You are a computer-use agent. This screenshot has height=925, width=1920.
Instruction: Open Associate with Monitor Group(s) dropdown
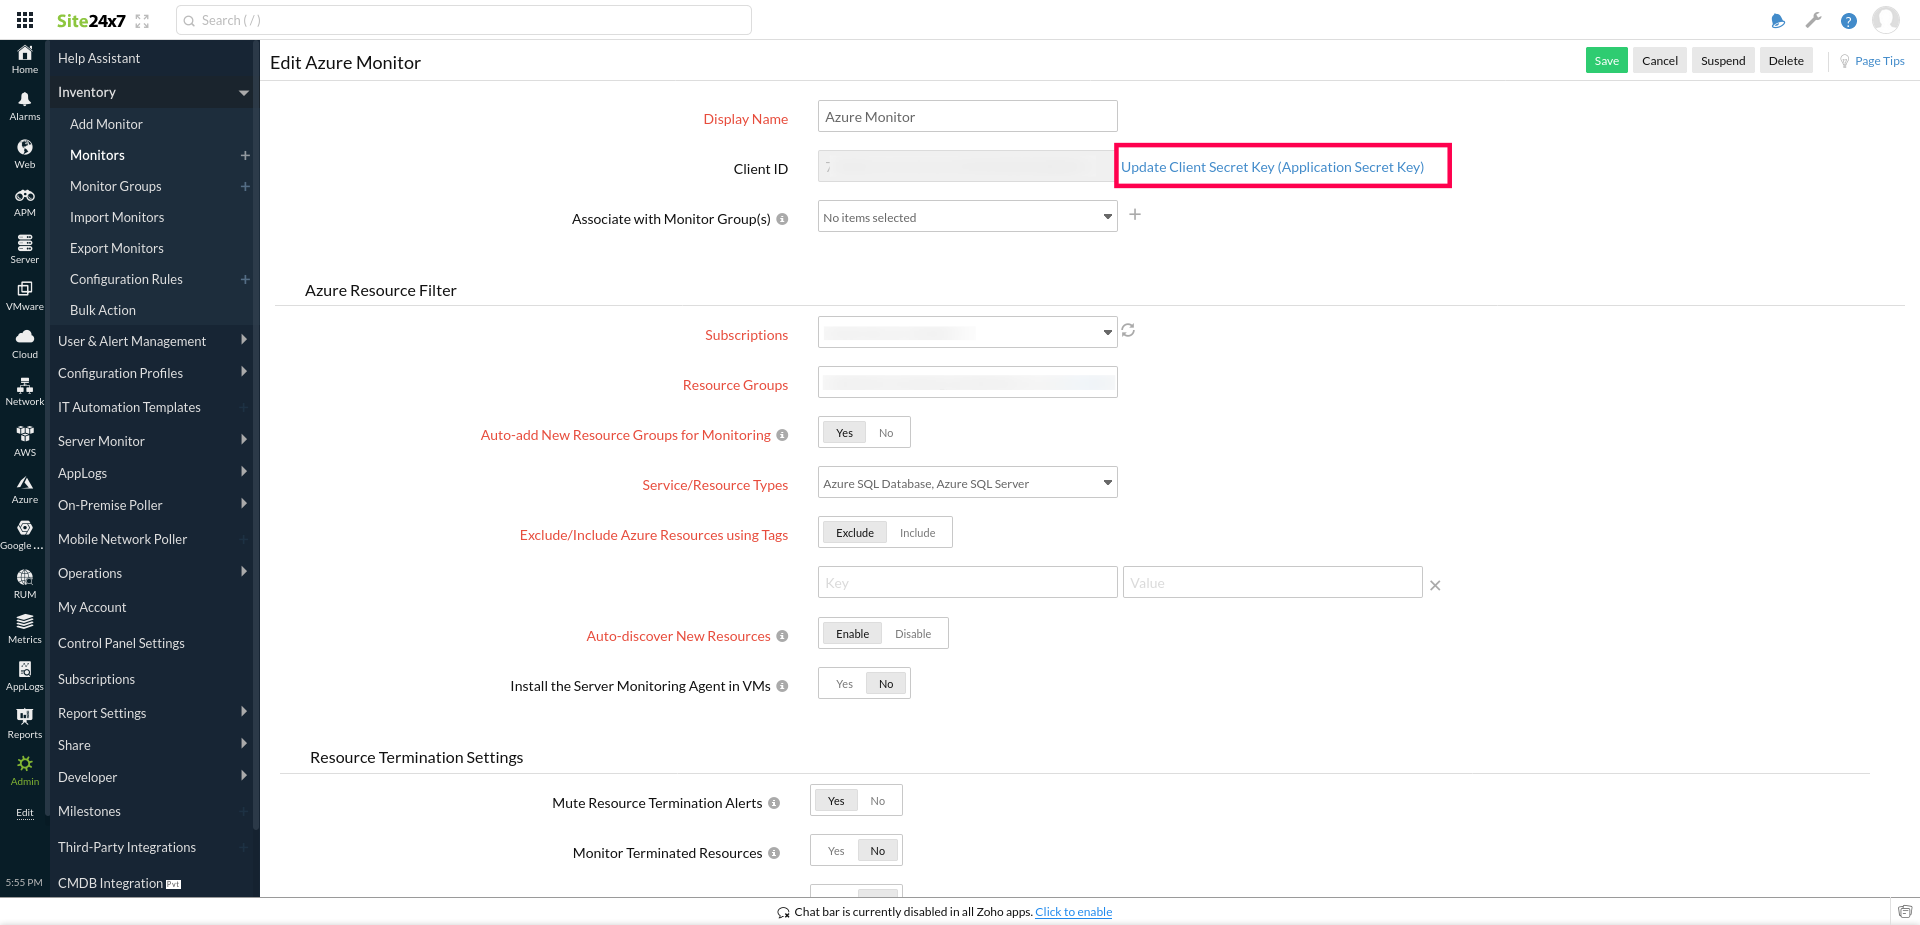pyautogui.click(x=967, y=217)
